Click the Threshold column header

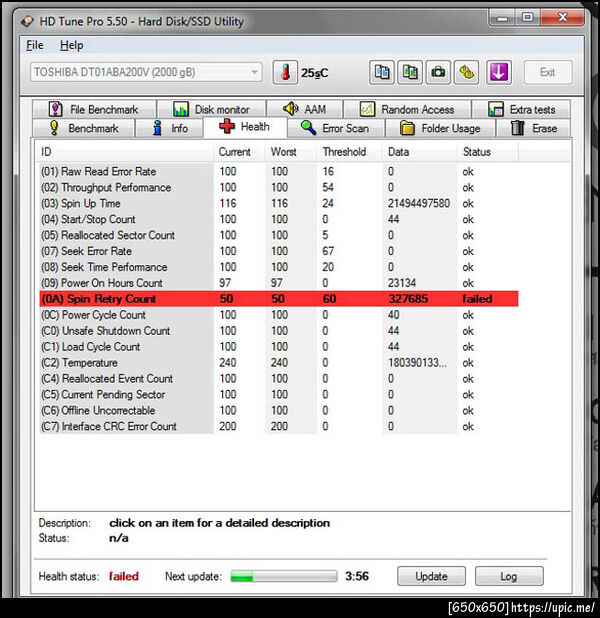(349, 152)
